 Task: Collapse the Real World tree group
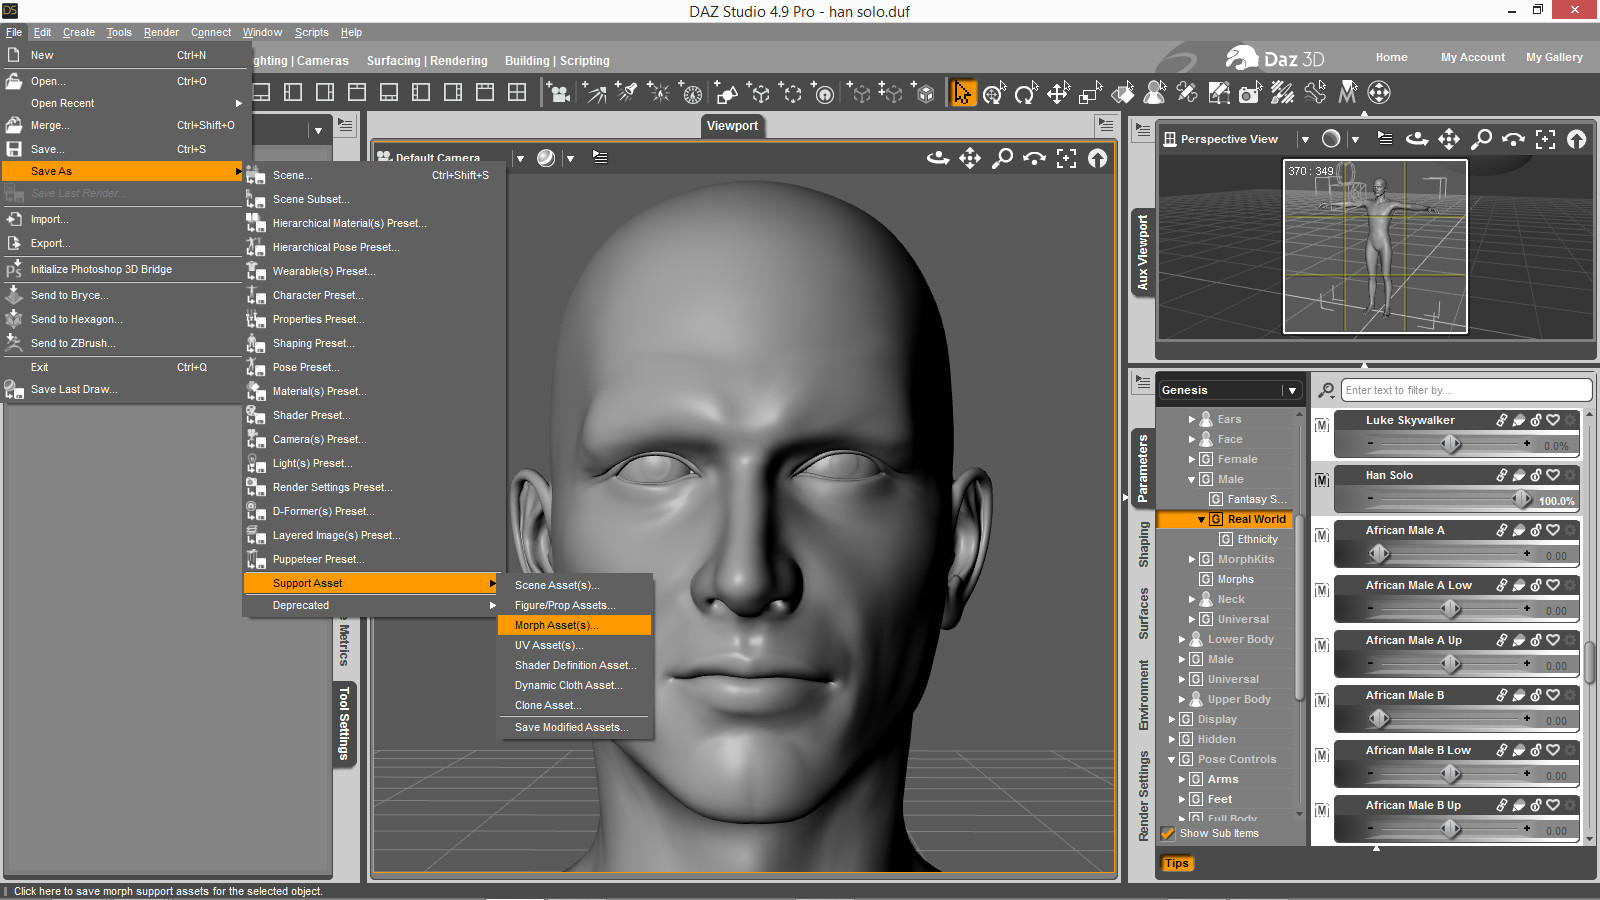pyautogui.click(x=1201, y=520)
